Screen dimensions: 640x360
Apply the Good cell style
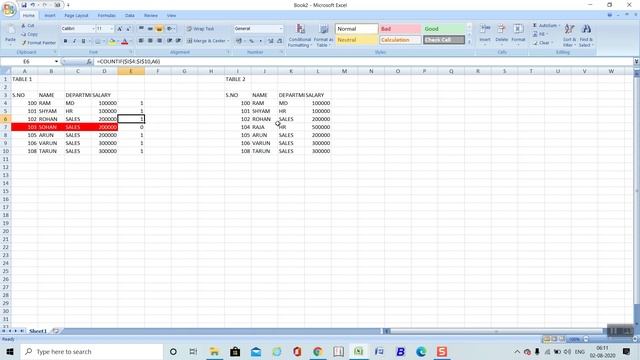coord(444,29)
